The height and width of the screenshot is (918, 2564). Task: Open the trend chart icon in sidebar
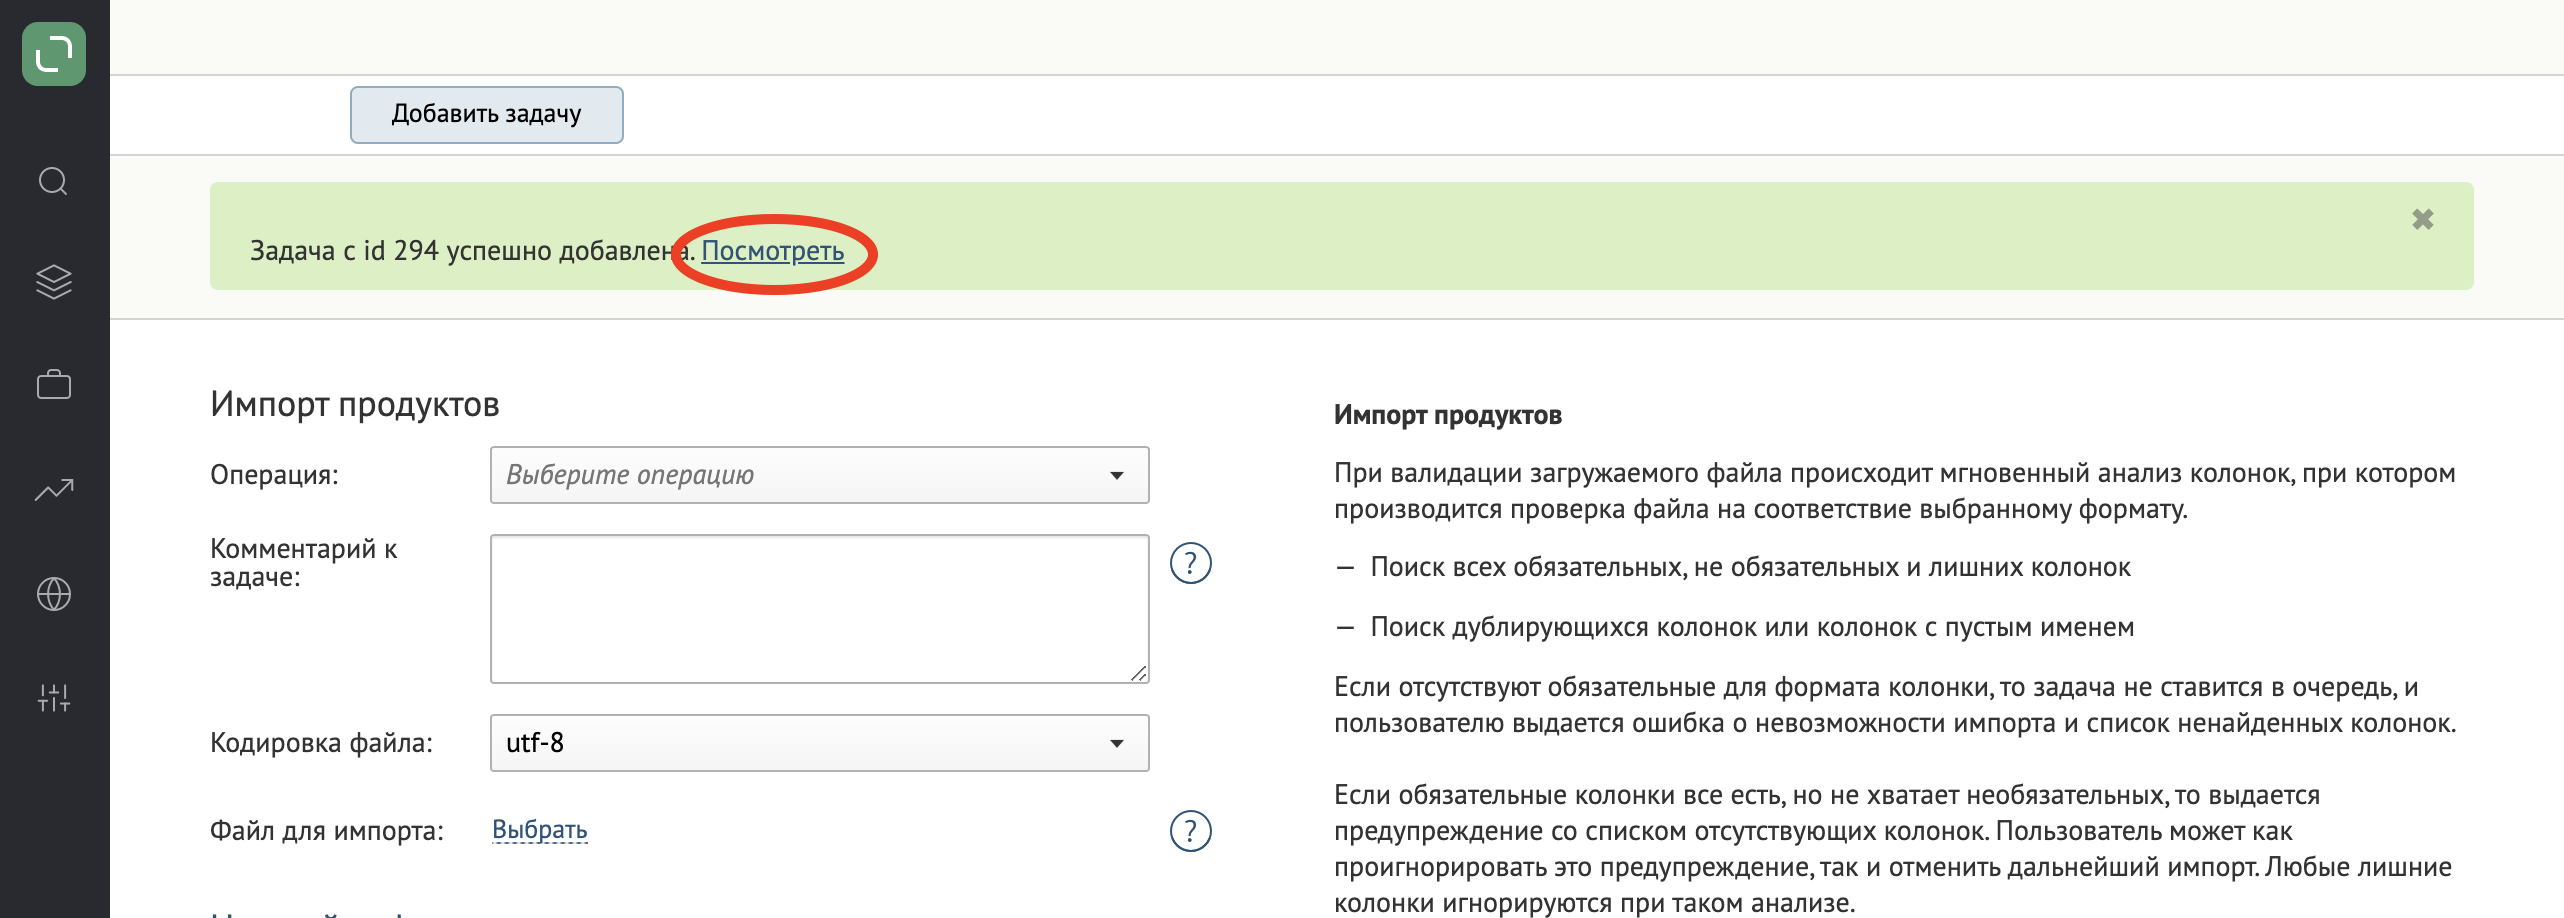54,489
